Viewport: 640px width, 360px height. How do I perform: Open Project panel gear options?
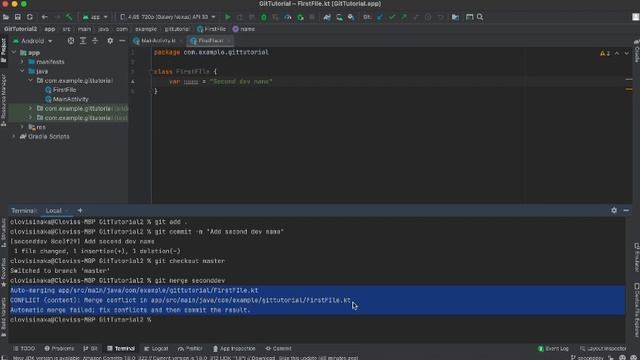click(x=110, y=41)
